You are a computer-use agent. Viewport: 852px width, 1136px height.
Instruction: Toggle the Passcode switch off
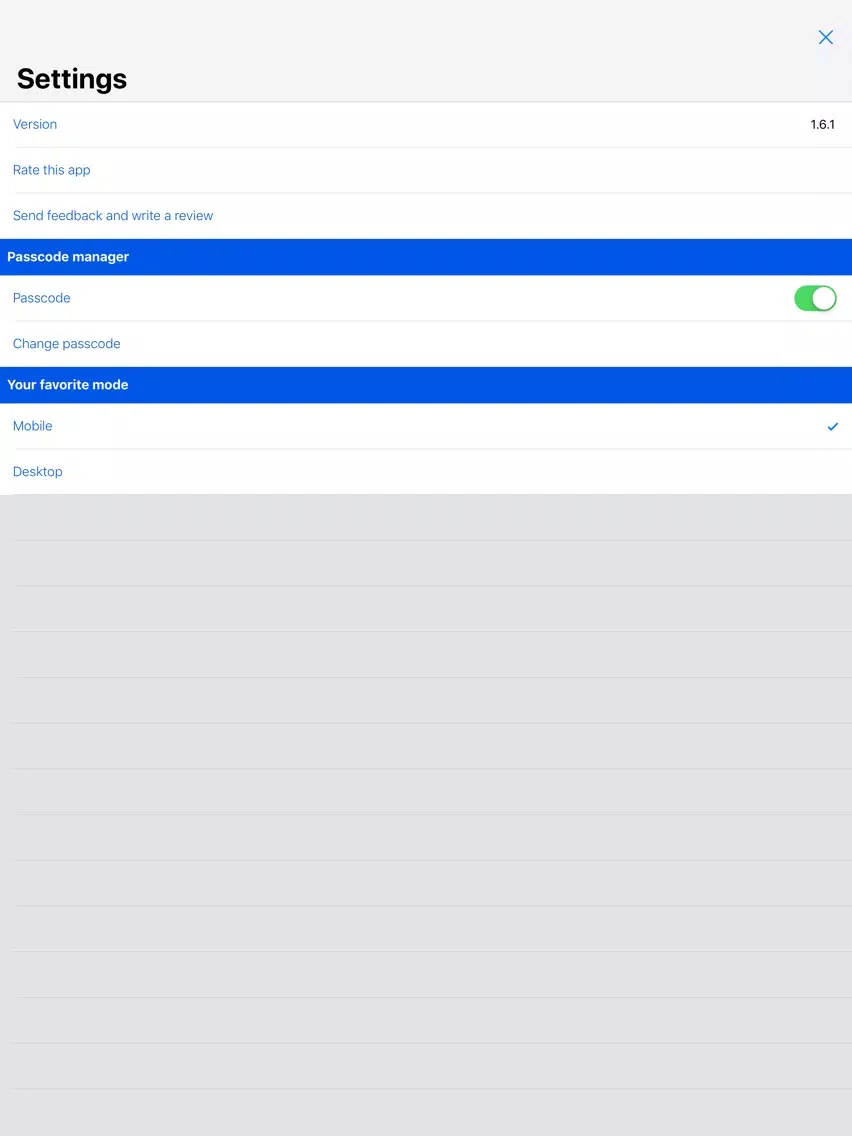[815, 298]
